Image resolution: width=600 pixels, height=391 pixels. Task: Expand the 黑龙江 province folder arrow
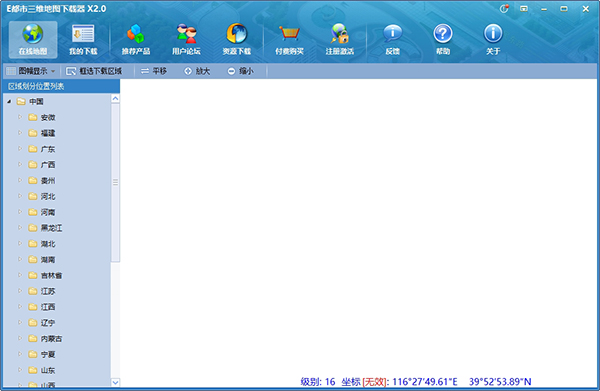tap(20, 228)
